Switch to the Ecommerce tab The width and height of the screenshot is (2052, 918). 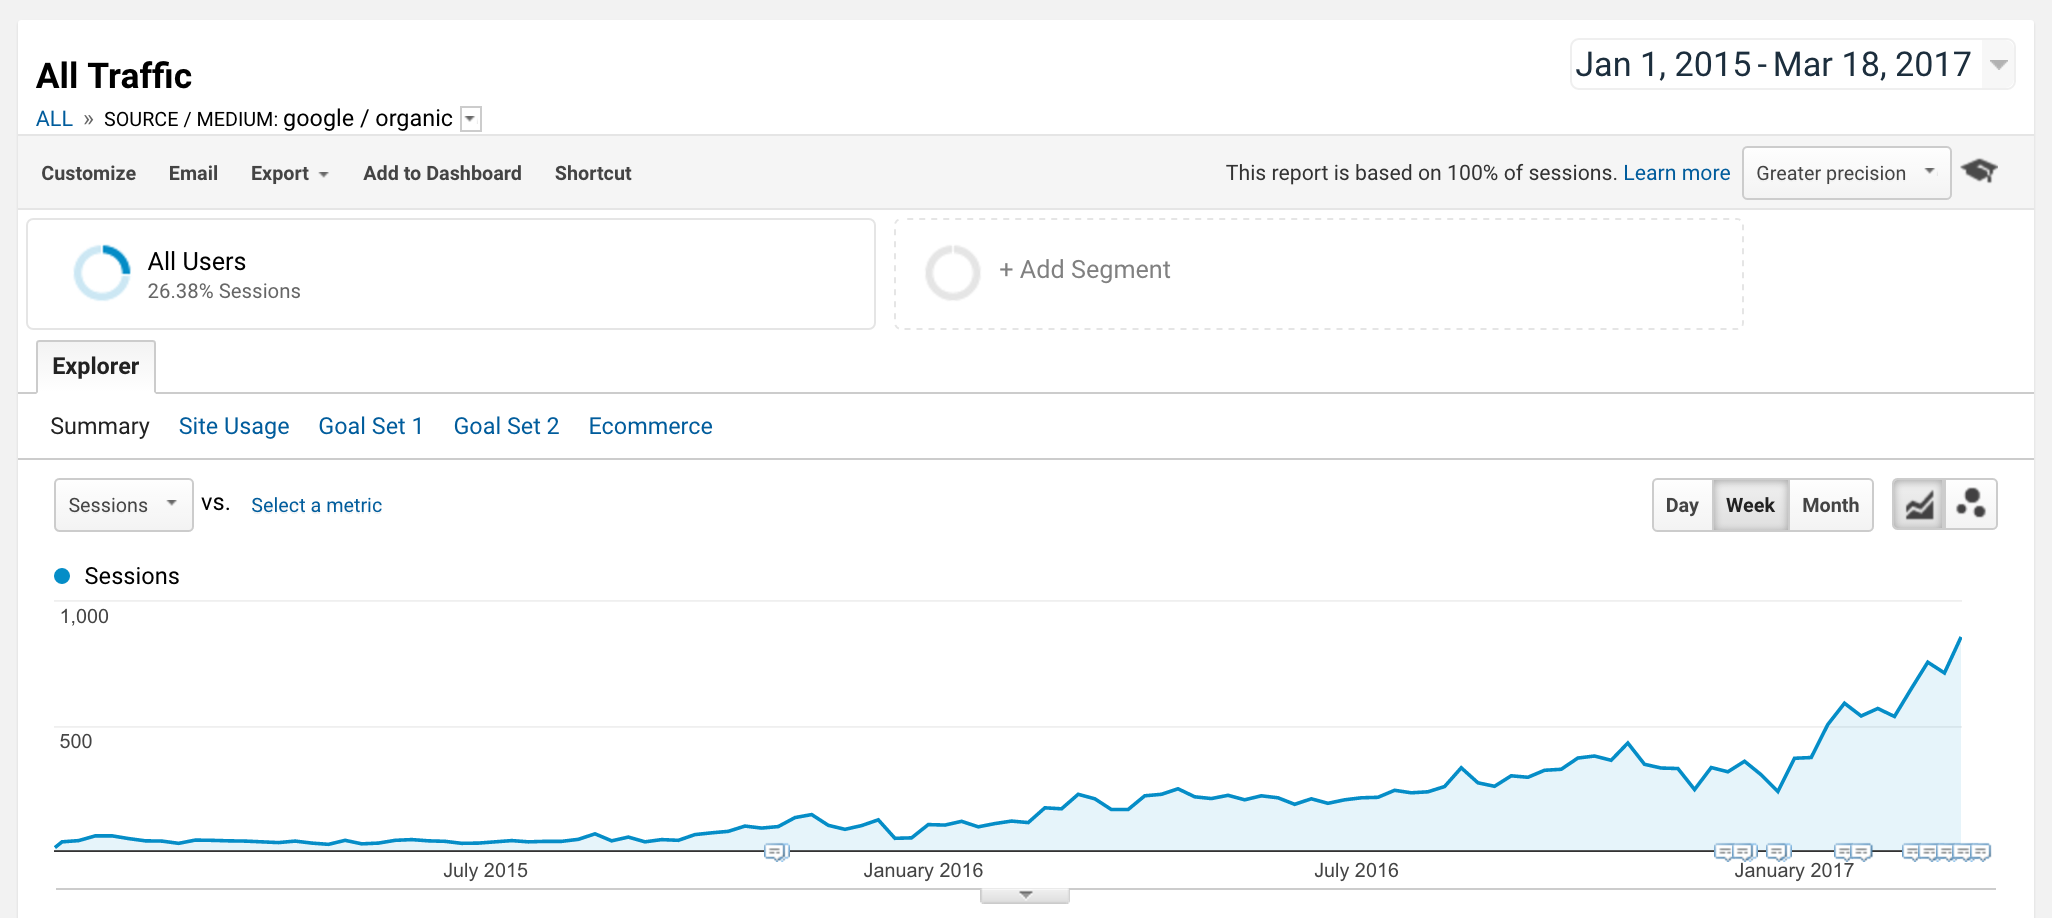click(x=650, y=426)
